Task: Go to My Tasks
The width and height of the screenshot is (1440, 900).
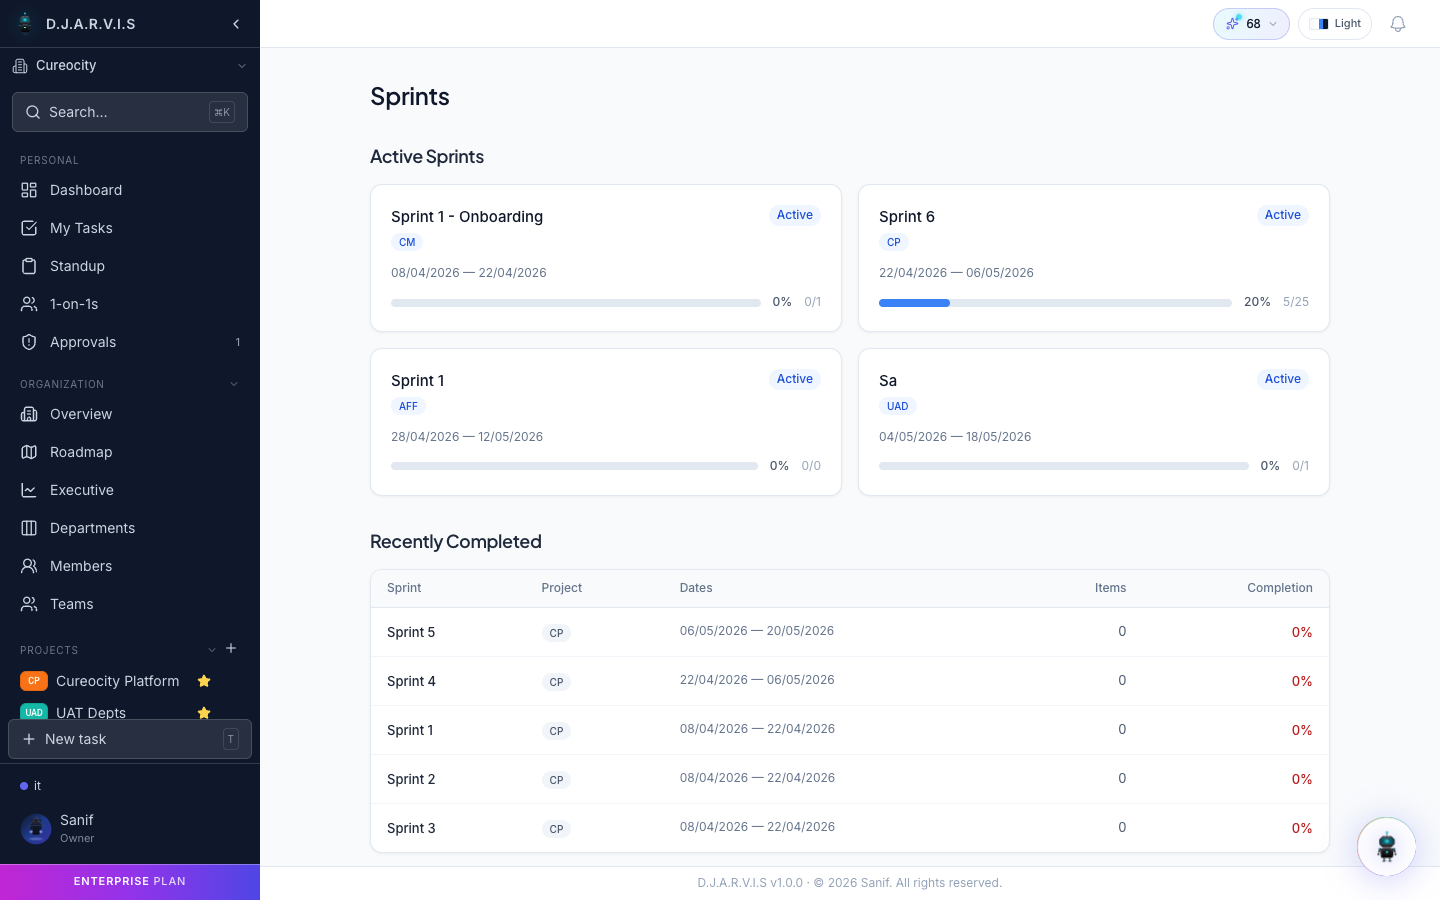Action: 130,228
